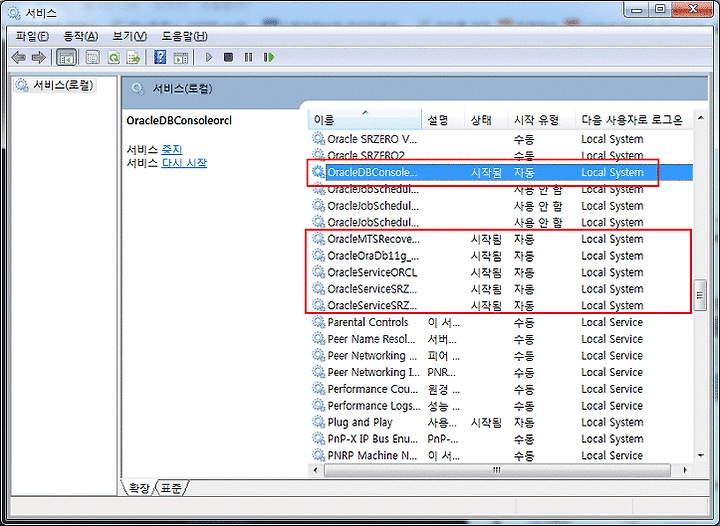Select the OracleMTSRecove... service row
Image resolution: width=720 pixels, height=526 pixels.
[501, 239]
